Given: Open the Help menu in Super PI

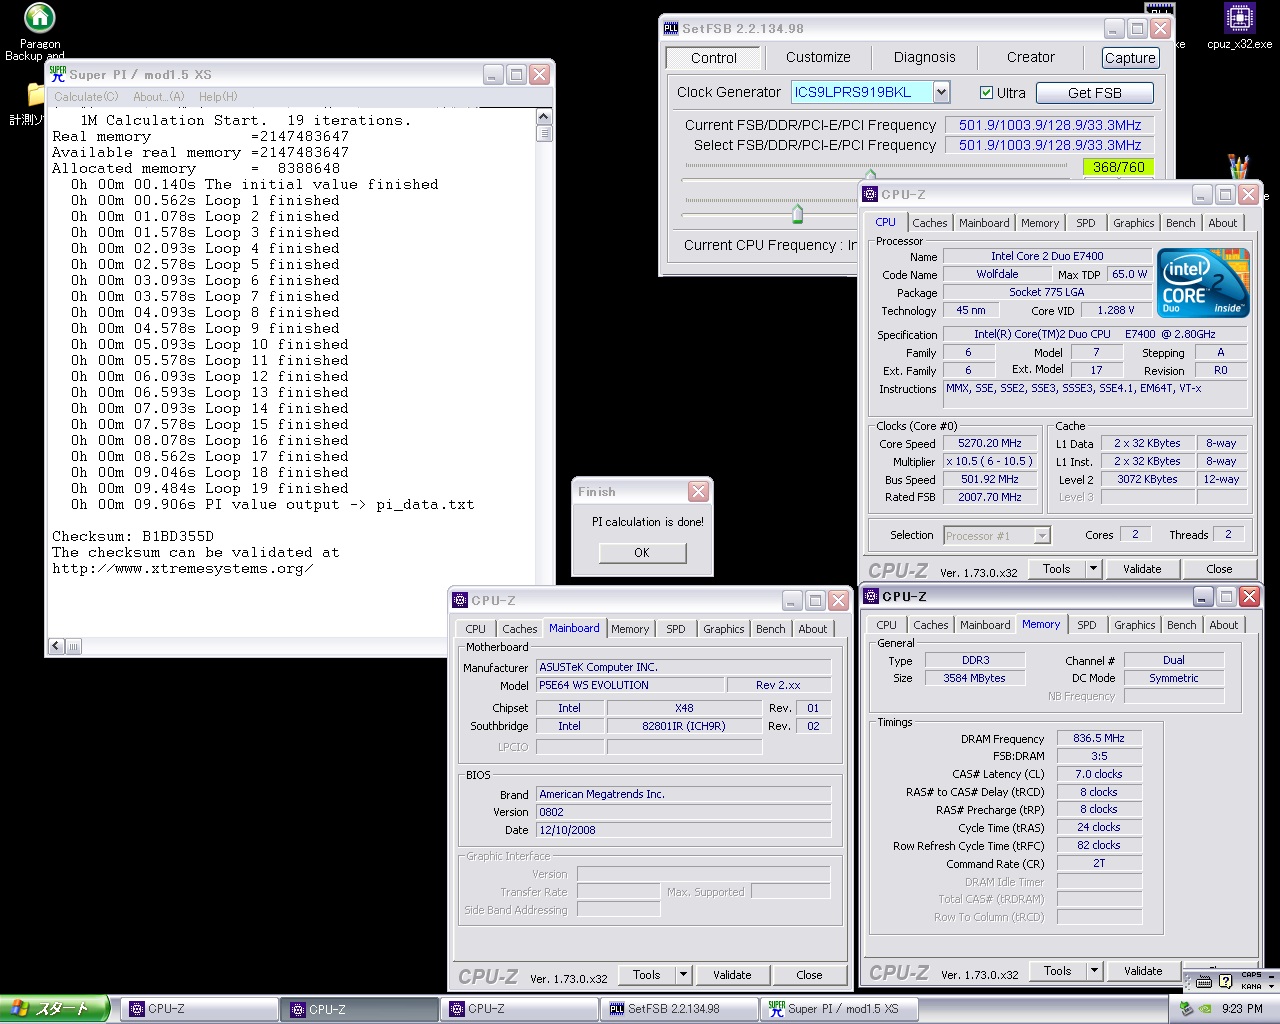Looking at the screenshot, I should click(x=218, y=97).
